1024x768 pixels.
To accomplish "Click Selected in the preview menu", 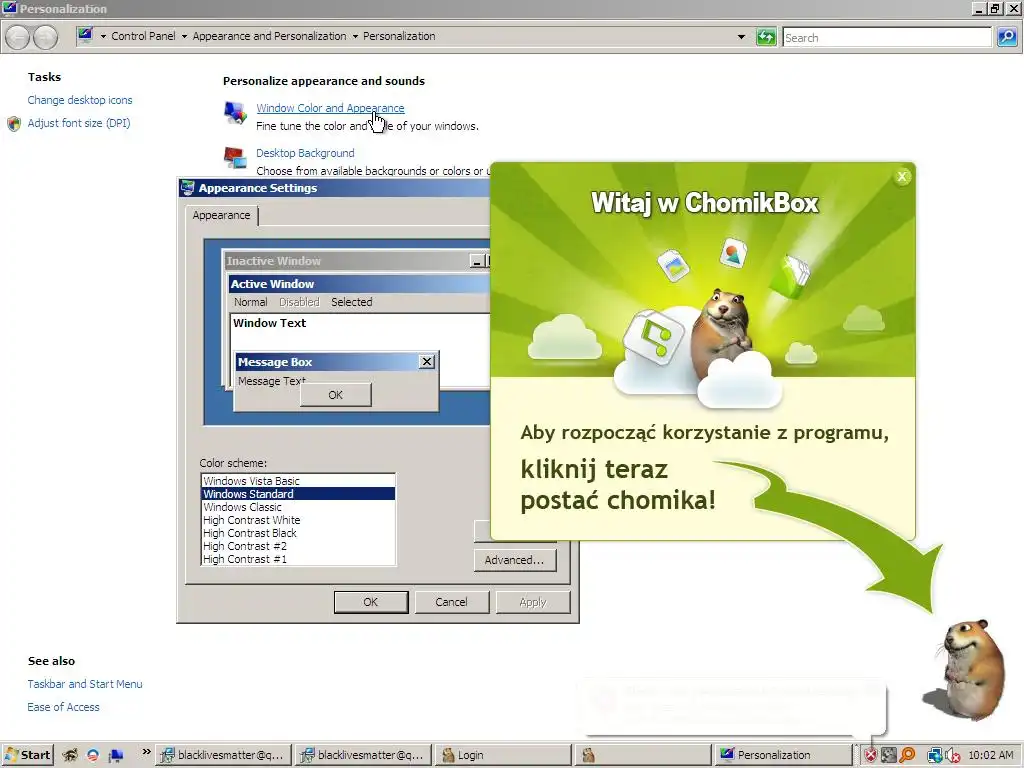I will (x=351, y=302).
